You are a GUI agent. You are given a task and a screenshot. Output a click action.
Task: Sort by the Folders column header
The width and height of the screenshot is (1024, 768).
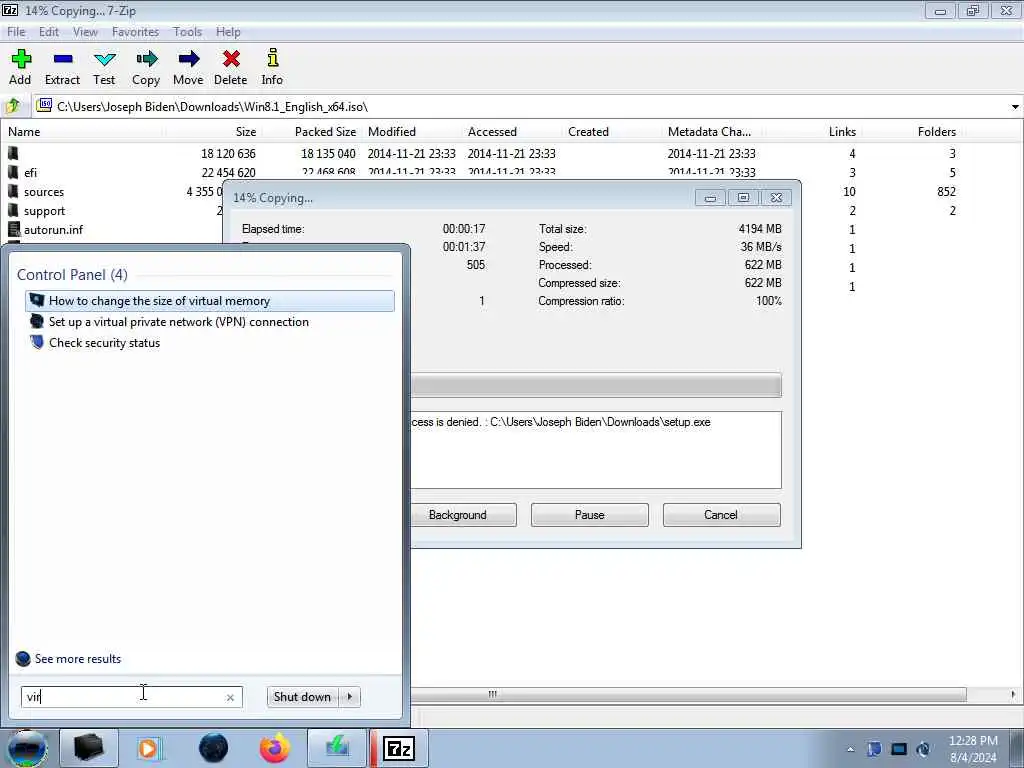[936, 131]
